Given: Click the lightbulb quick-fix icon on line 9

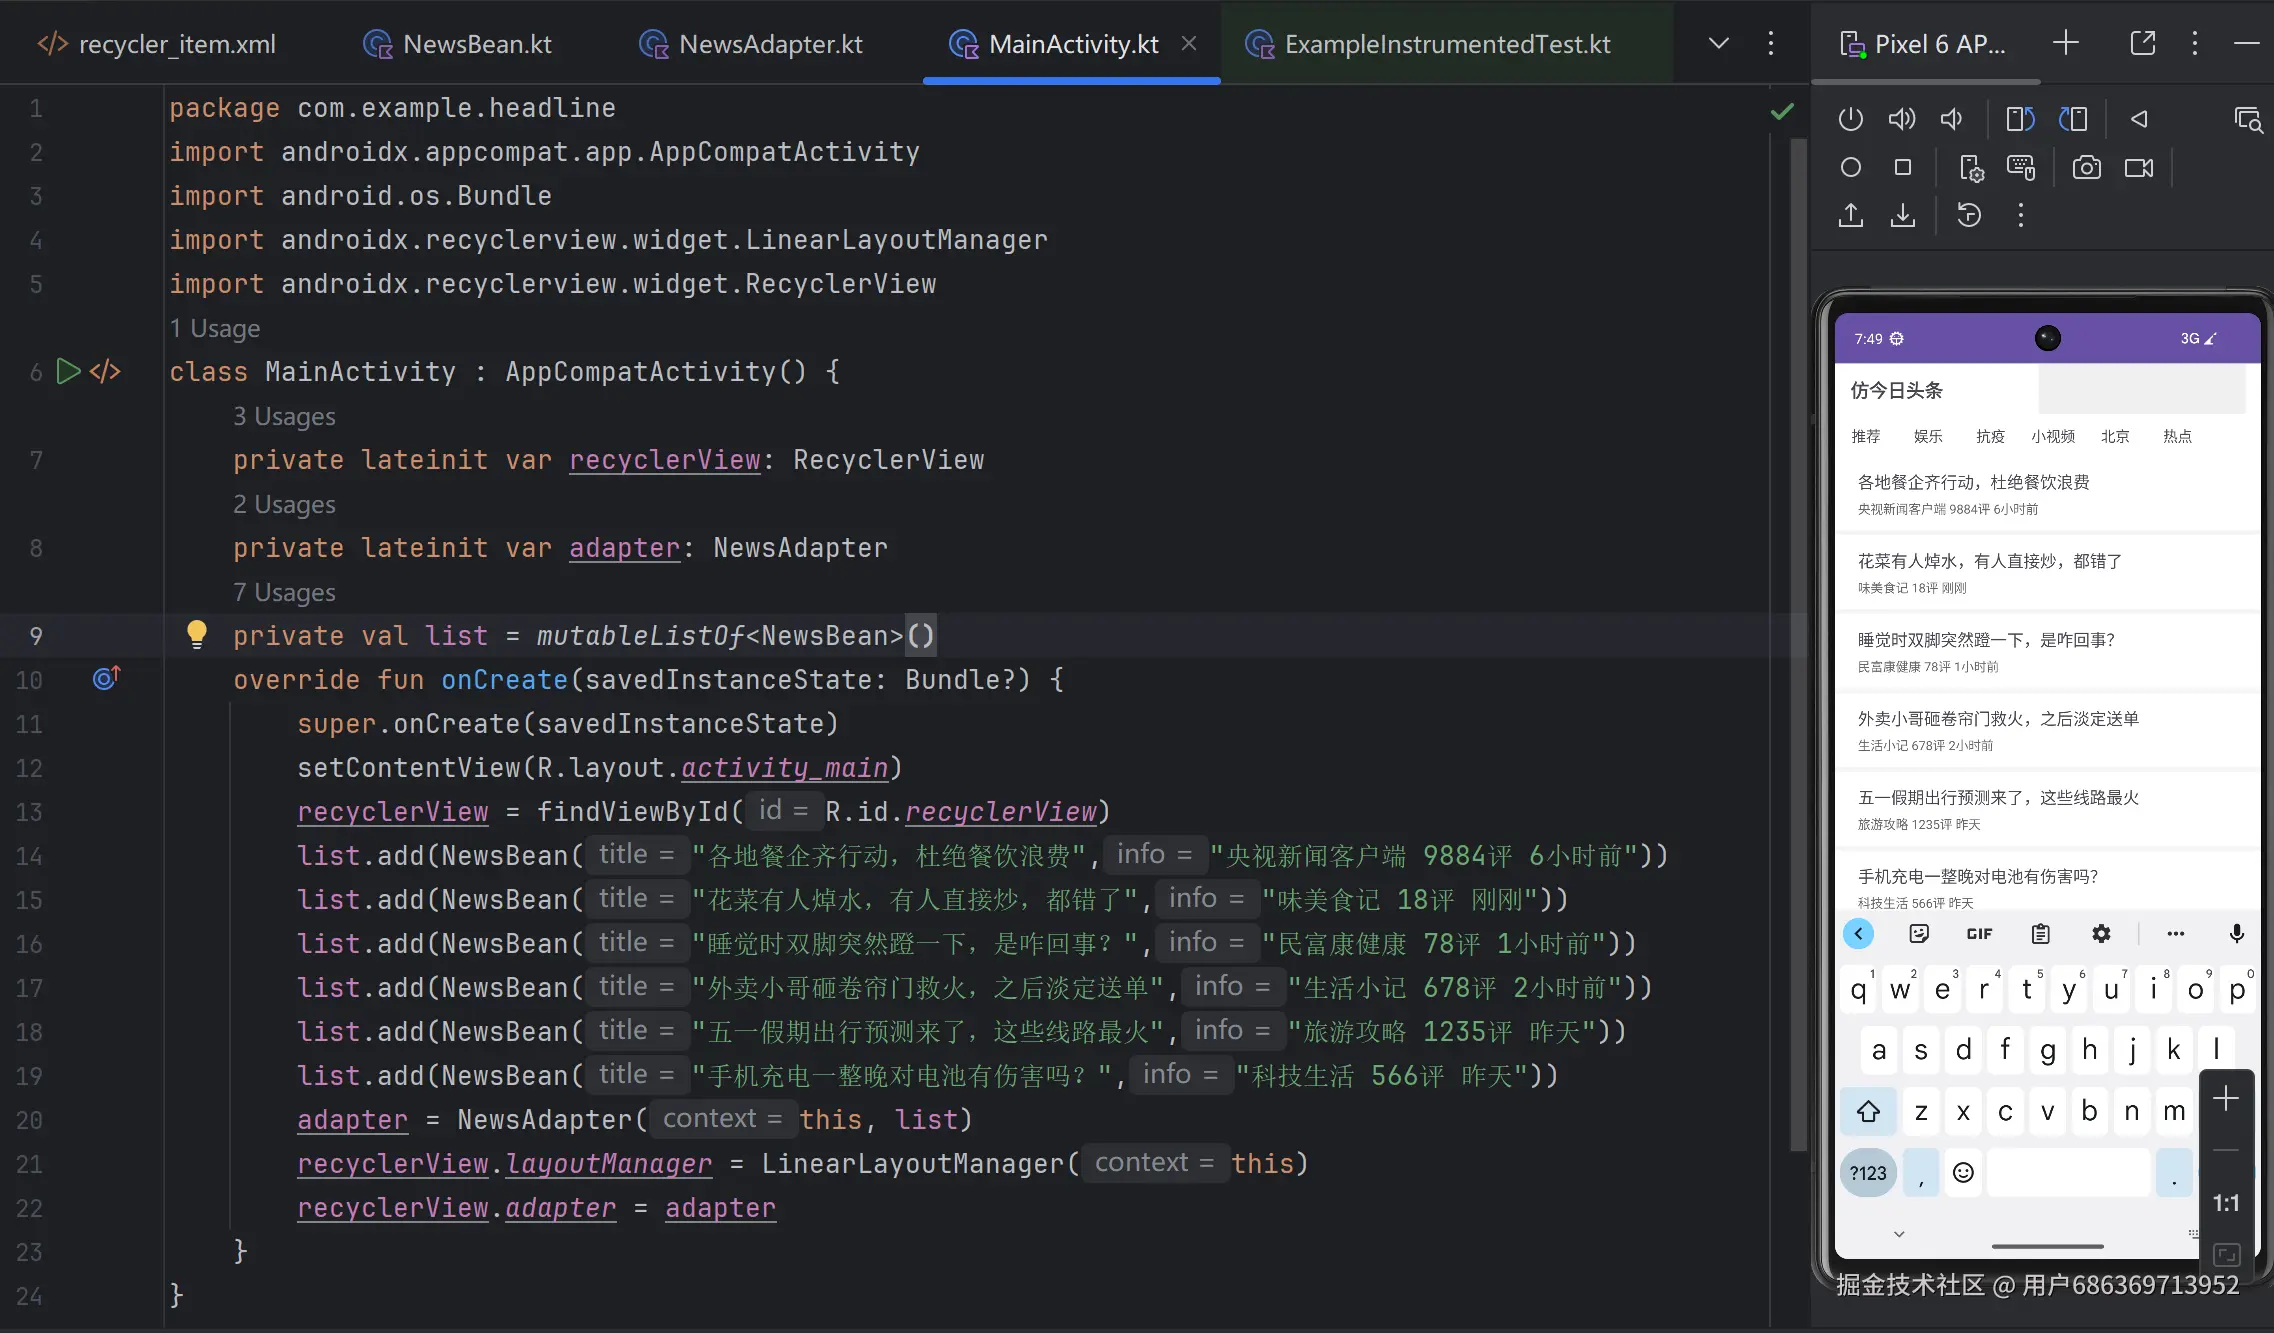Looking at the screenshot, I should click(196, 634).
